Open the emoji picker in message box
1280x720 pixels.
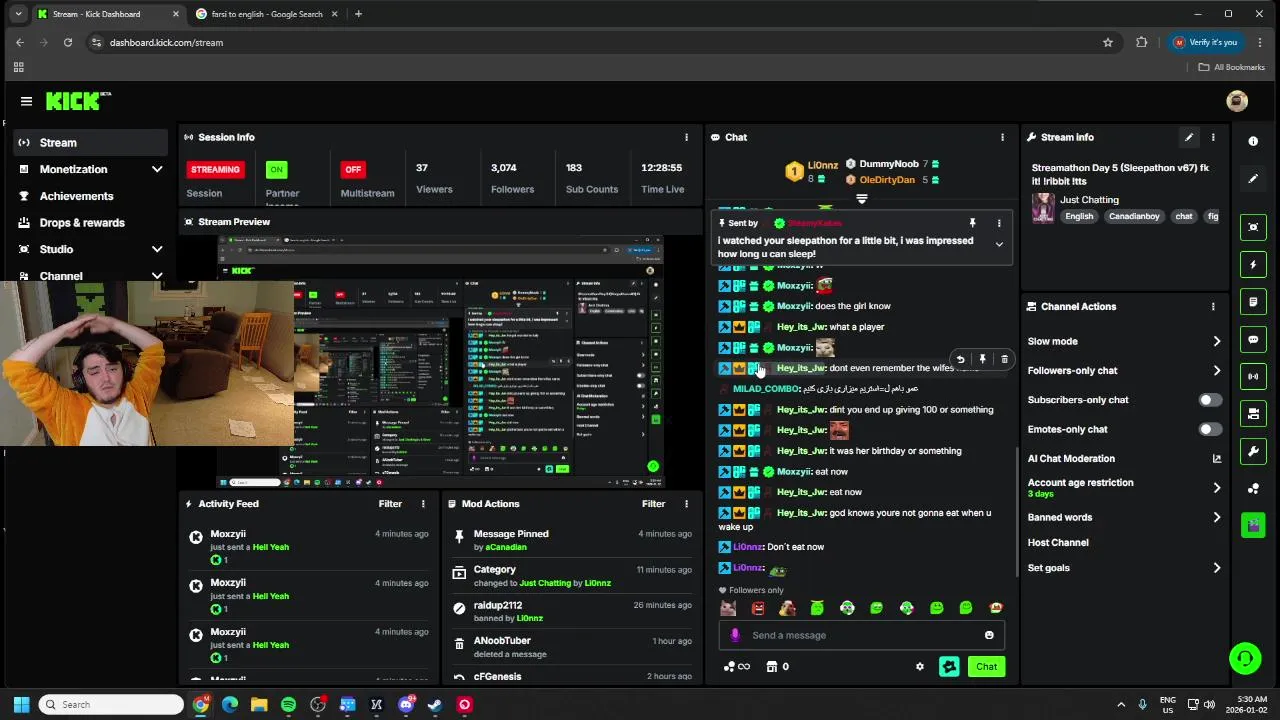tap(989, 635)
